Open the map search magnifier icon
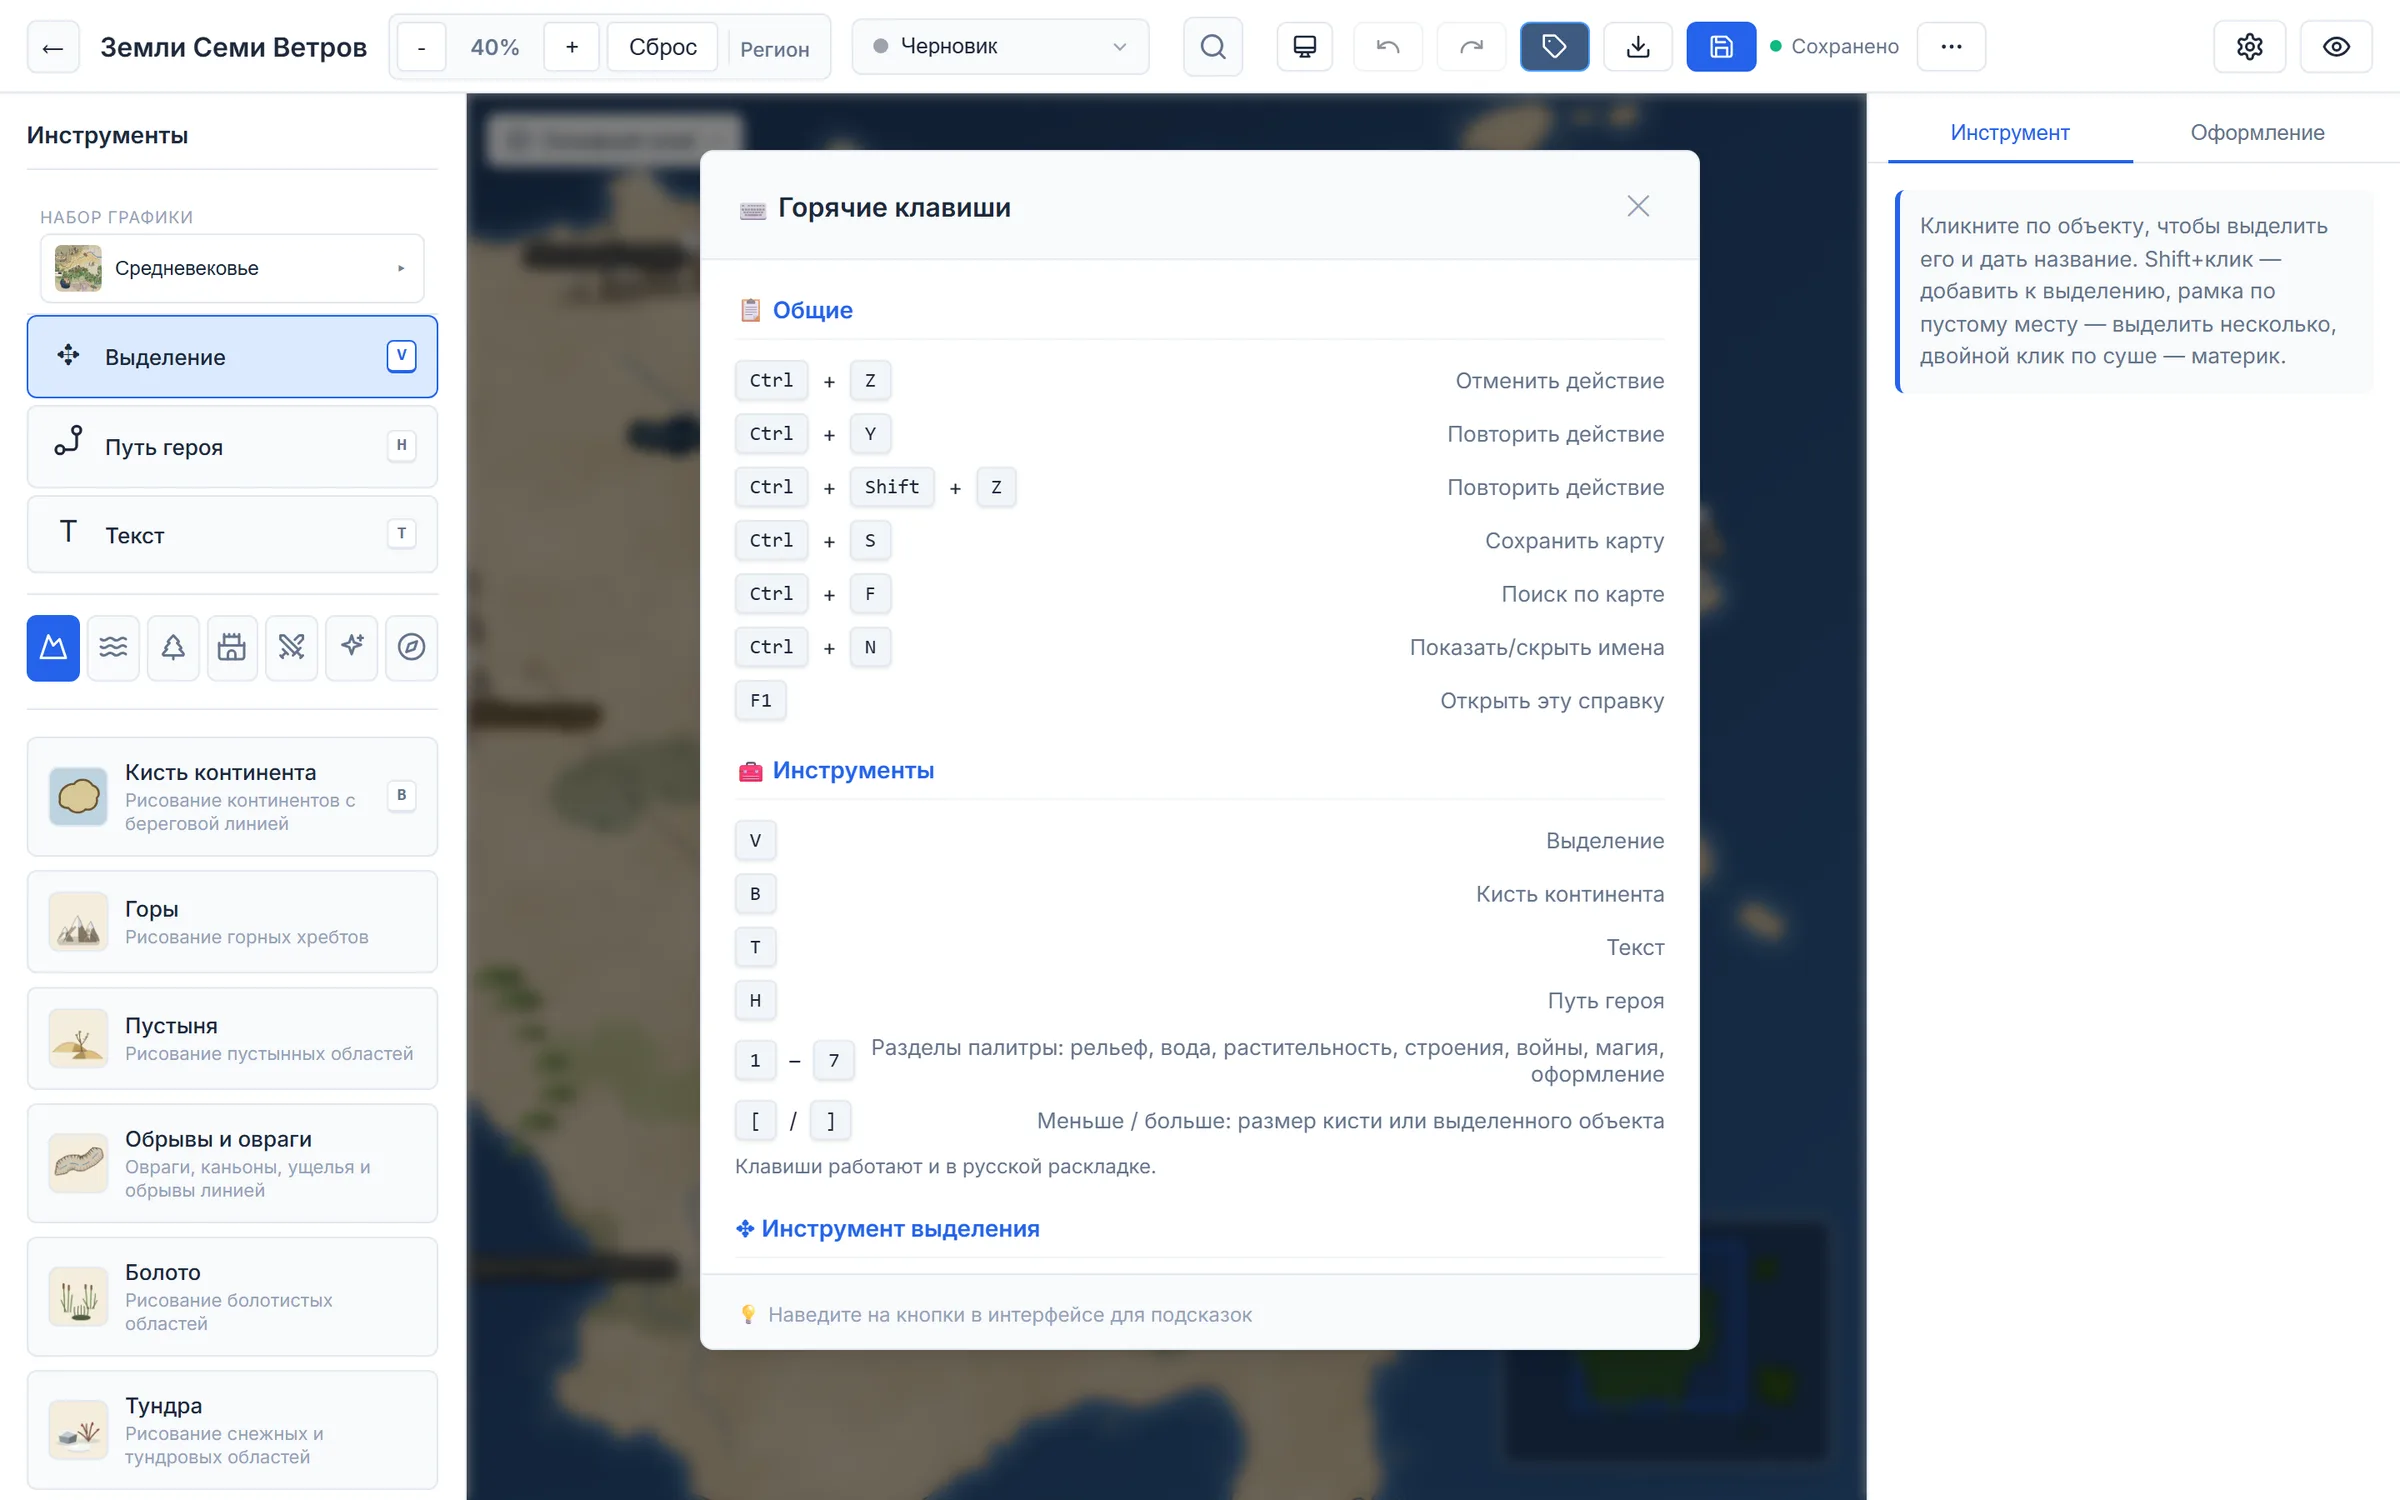 pos(1212,47)
